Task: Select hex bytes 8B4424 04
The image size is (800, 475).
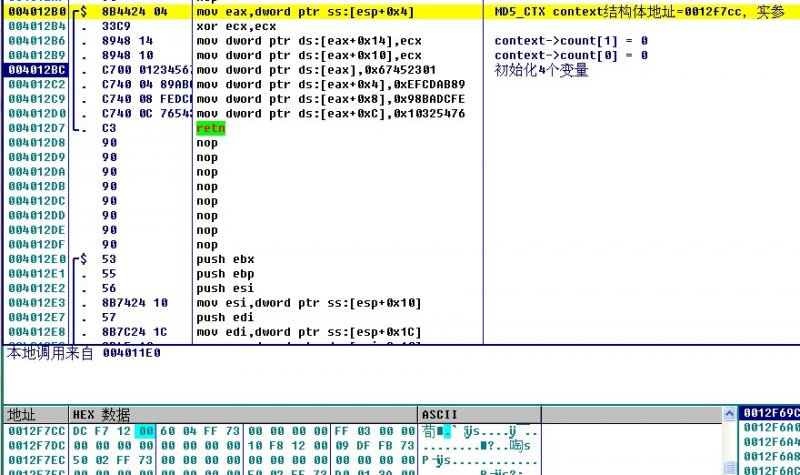Action: (x=135, y=12)
